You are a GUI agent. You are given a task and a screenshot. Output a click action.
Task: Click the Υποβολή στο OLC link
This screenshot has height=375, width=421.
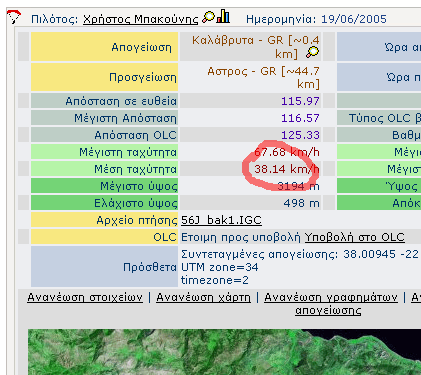pyautogui.click(x=355, y=237)
